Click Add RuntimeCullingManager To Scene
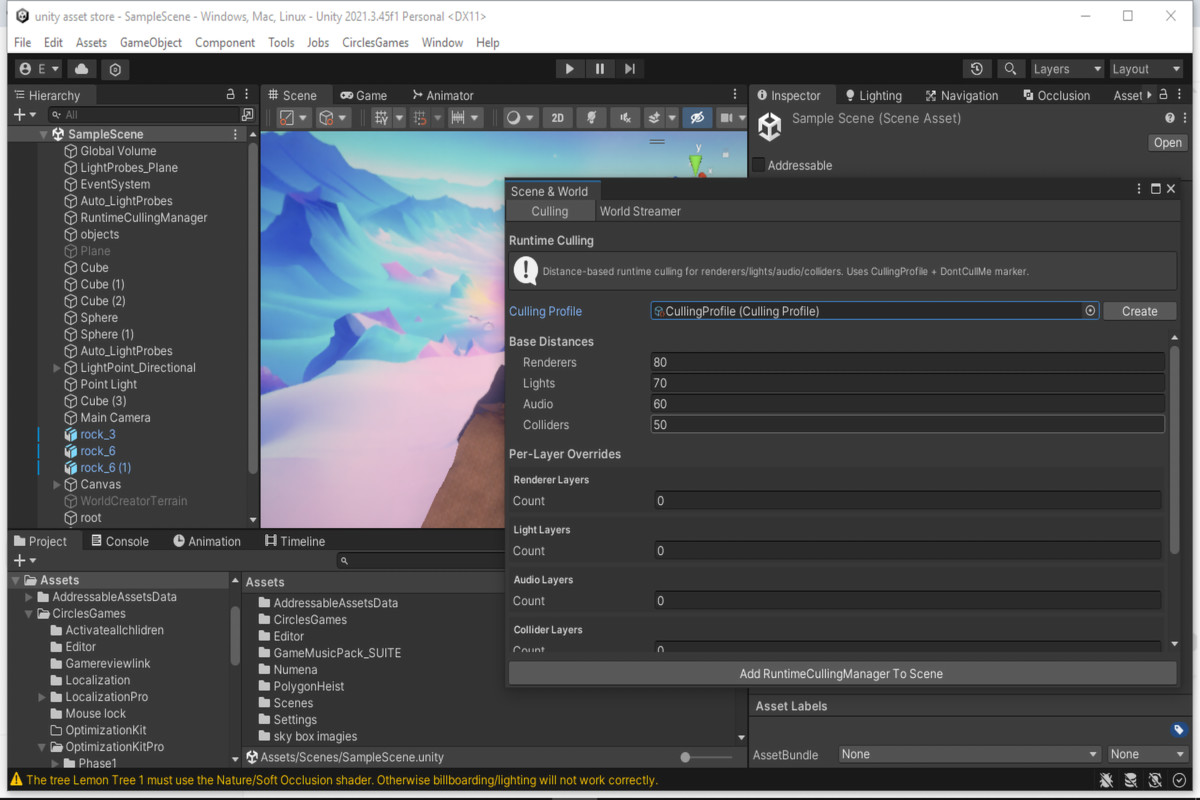Image resolution: width=1200 pixels, height=800 pixels. (x=841, y=673)
